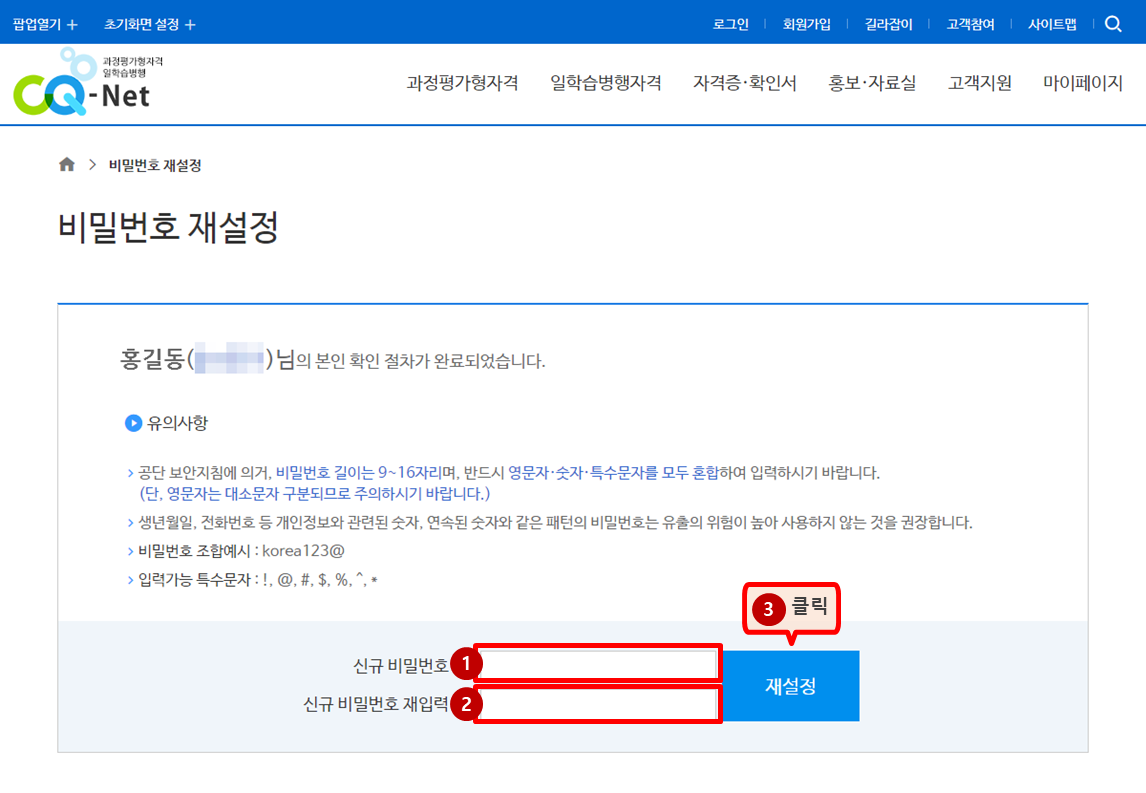Screen dimensions: 1146x793
Task: Click the 유의사항 heading text
Action: 178,423
